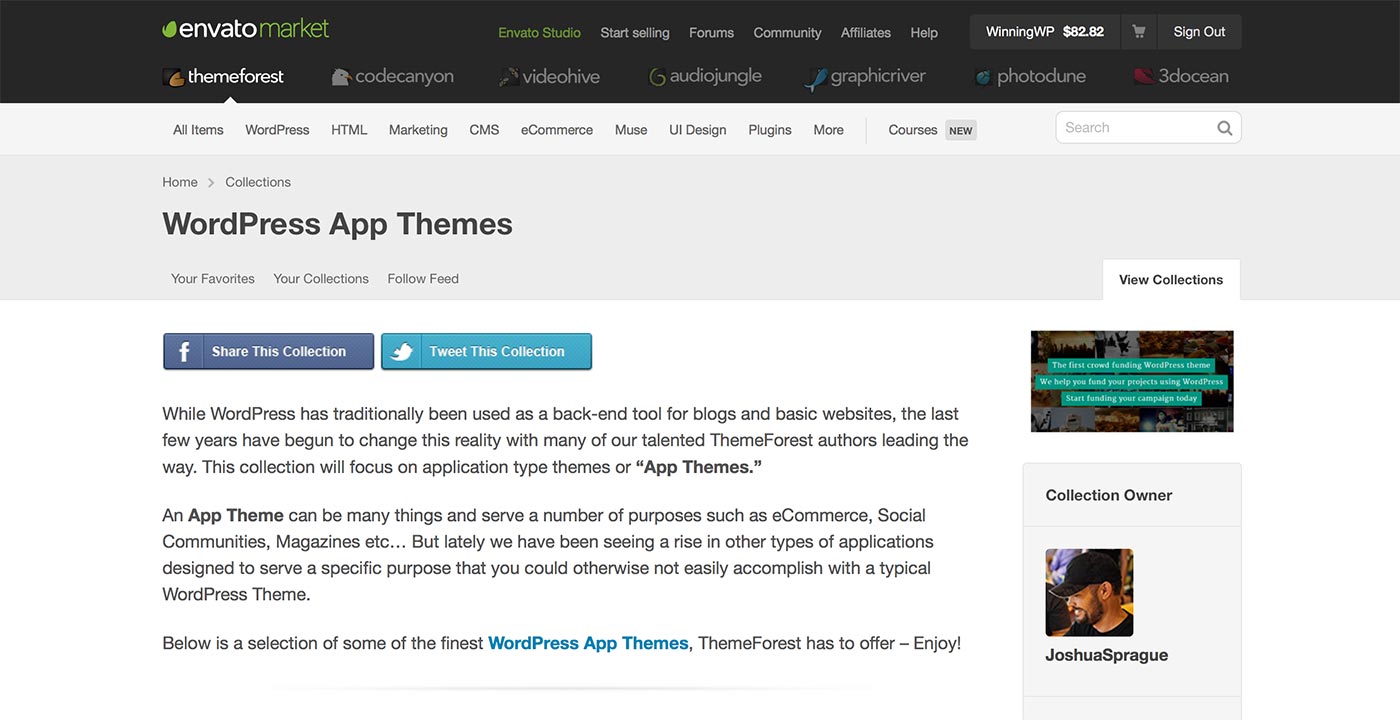
Task: Click the Twitter bird icon
Action: (402, 352)
